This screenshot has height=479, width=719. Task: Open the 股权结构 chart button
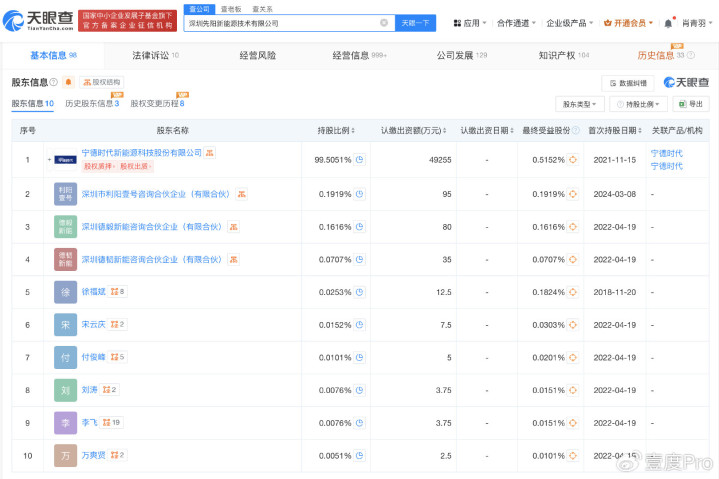tap(102, 82)
